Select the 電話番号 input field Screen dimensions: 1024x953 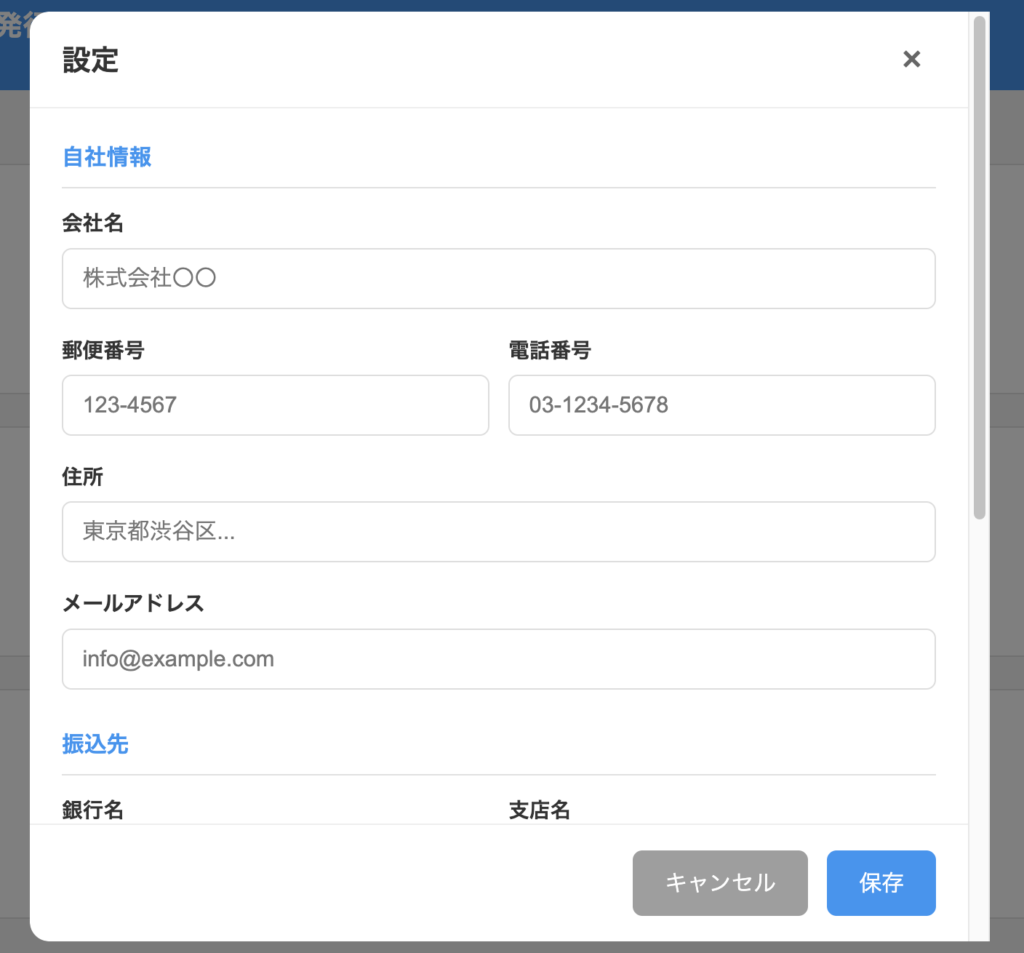[721, 405]
